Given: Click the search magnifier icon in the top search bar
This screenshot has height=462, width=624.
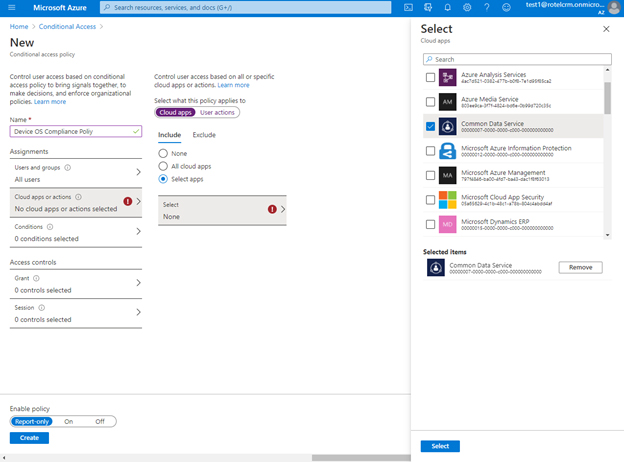Looking at the screenshot, I should click(x=107, y=8).
